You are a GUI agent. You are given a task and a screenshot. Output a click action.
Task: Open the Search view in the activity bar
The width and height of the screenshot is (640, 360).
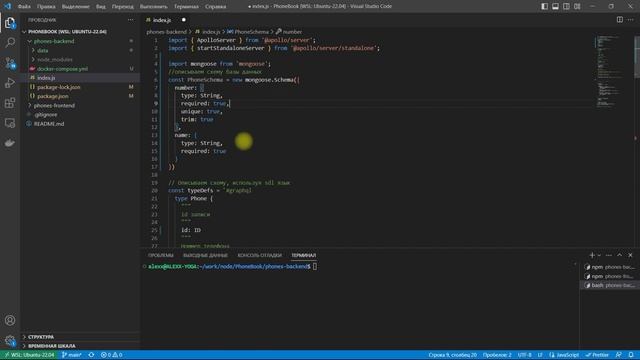click(x=10, y=42)
